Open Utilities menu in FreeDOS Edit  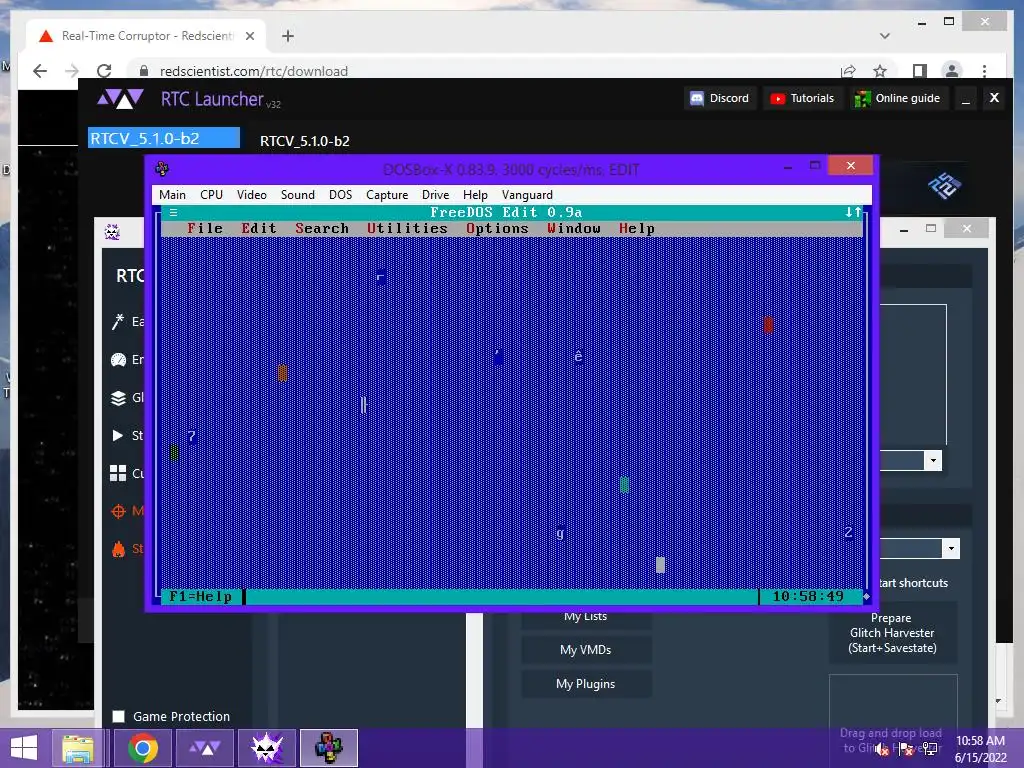(x=407, y=229)
